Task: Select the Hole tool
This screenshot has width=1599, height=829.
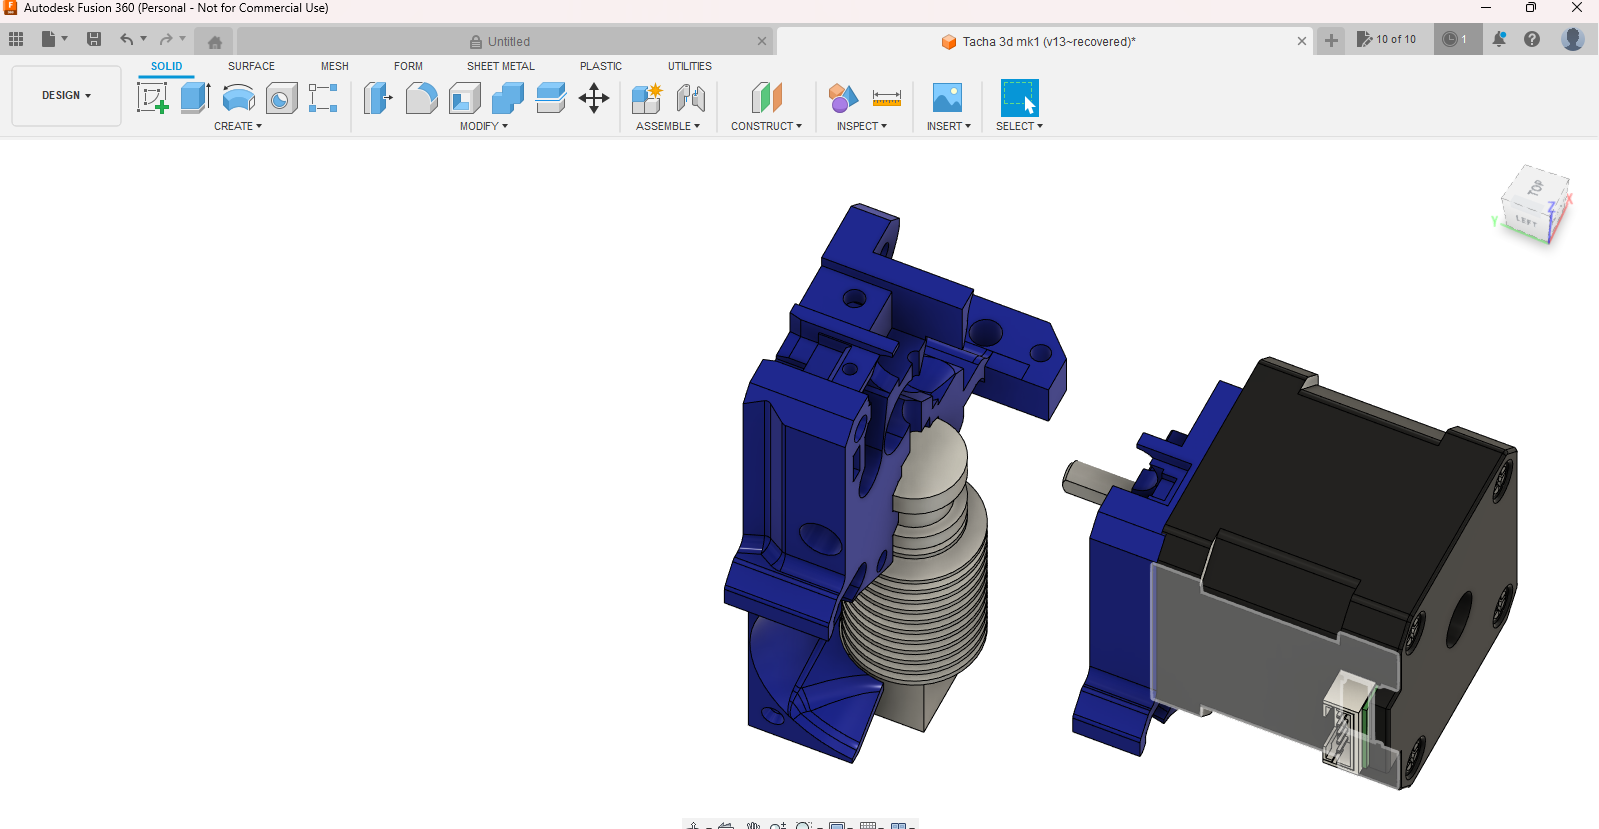Action: pyautogui.click(x=281, y=98)
